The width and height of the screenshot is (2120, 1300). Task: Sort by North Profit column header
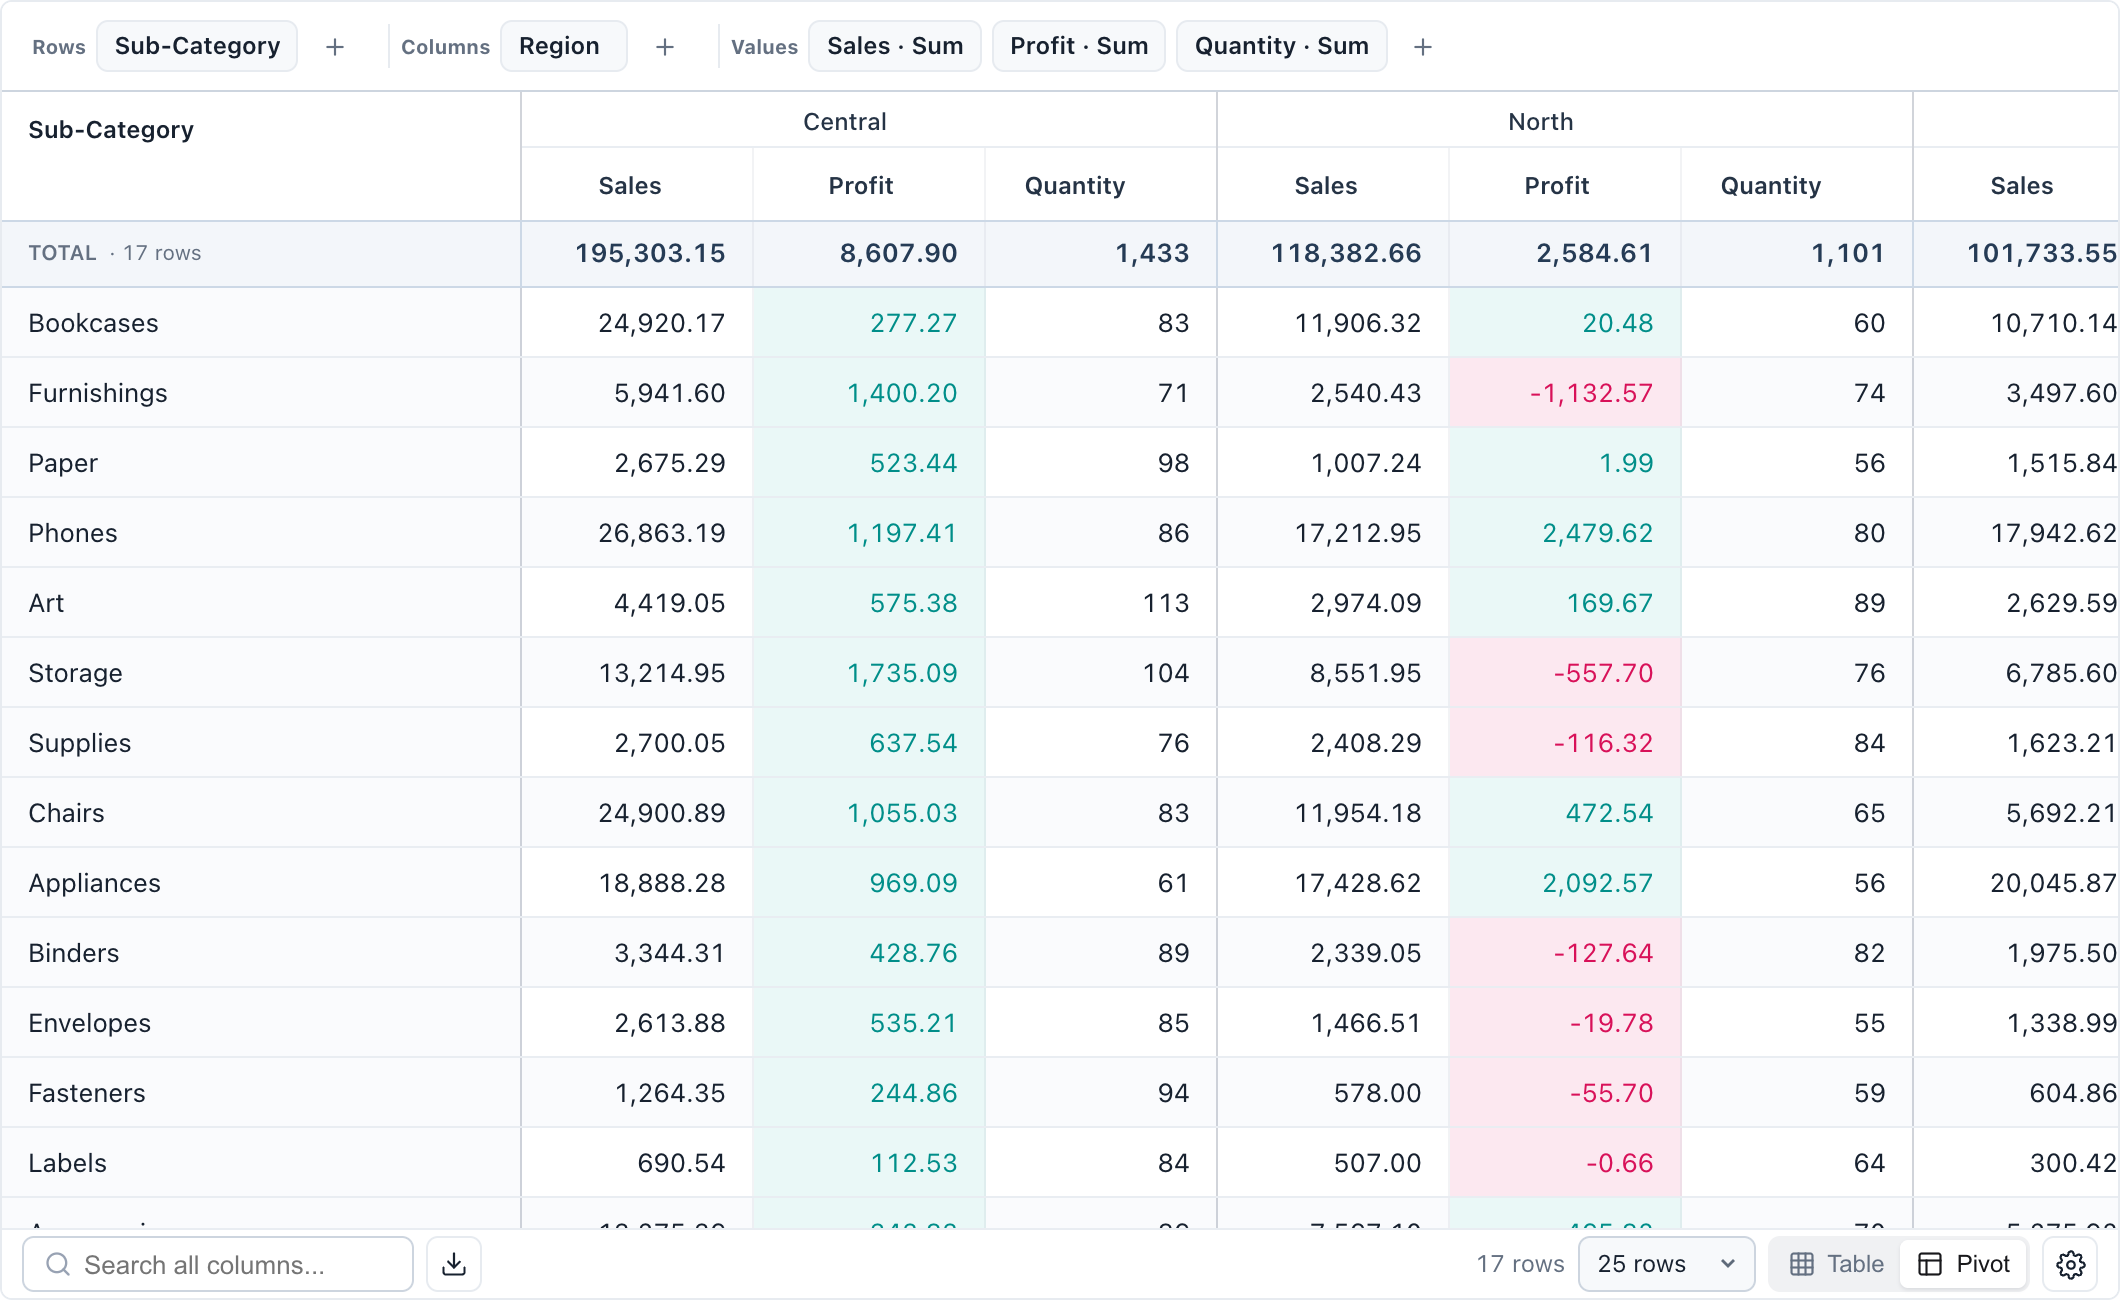point(1557,186)
